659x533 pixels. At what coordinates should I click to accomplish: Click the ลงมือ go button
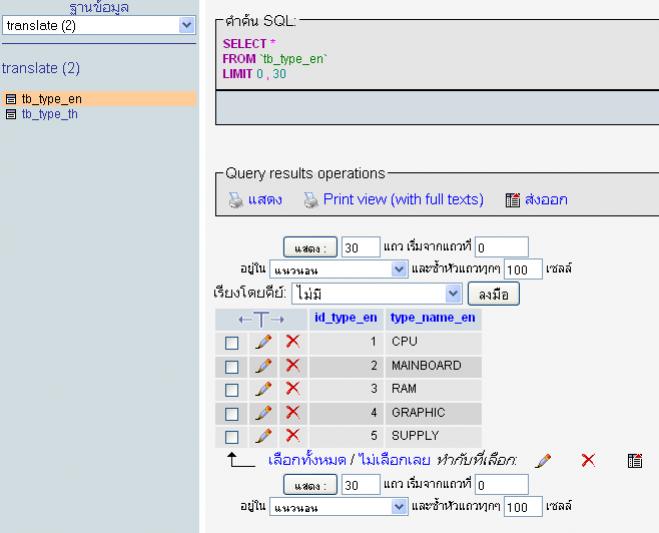point(494,294)
